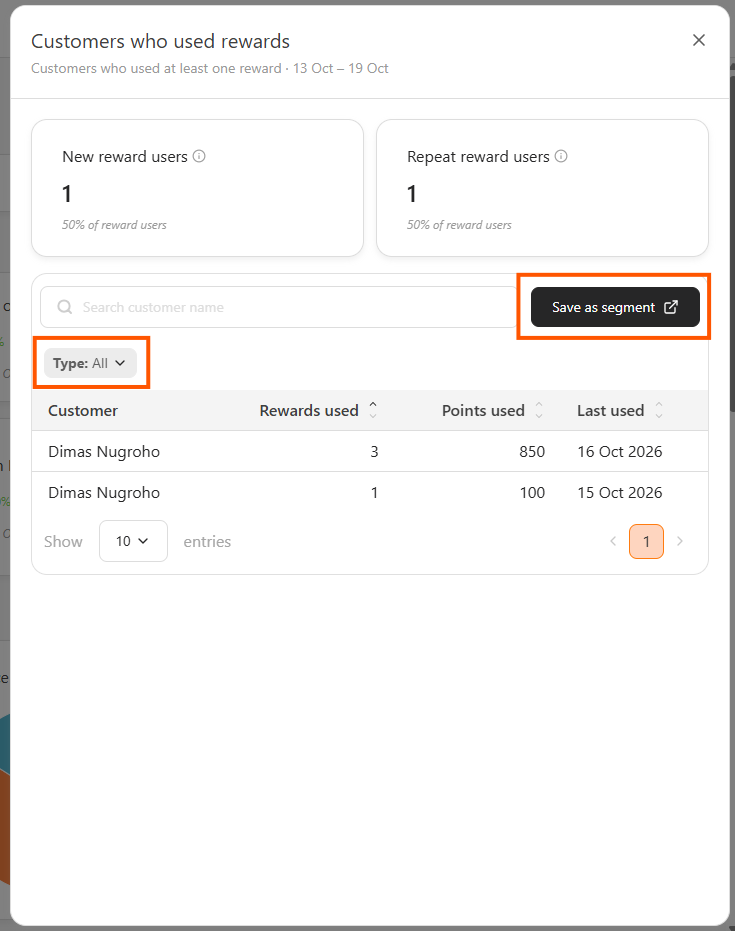Focus the Search customer name field

pyautogui.click(x=279, y=307)
